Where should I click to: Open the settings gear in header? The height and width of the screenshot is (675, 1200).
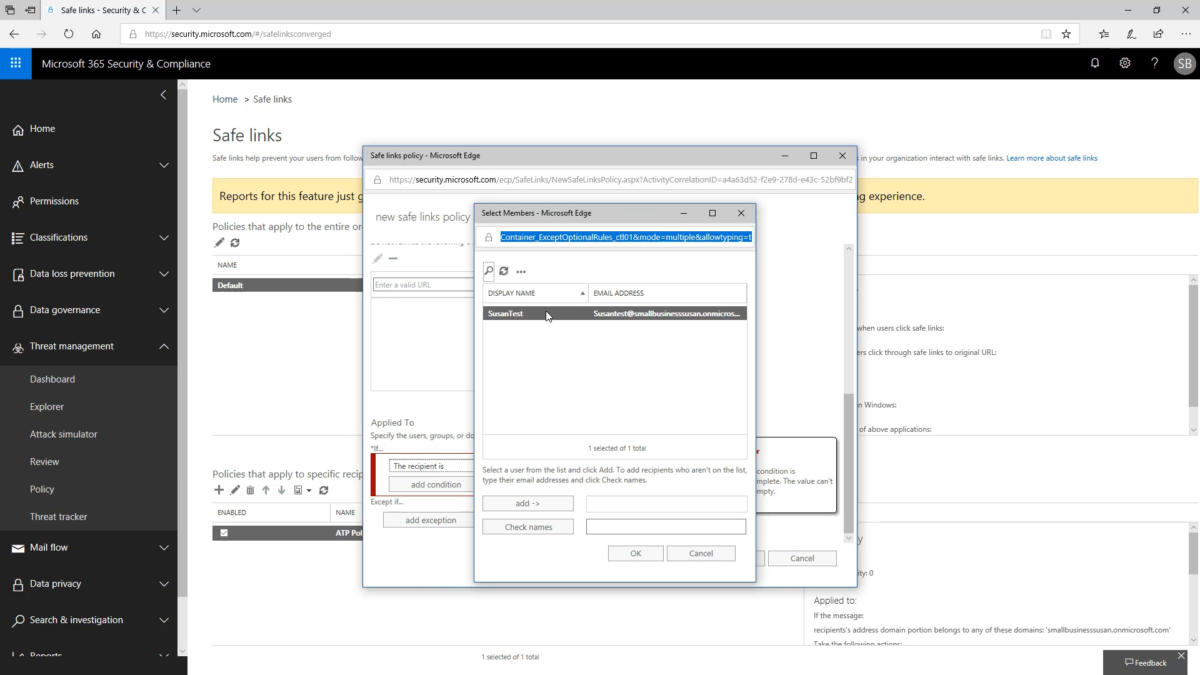(x=1125, y=63)
